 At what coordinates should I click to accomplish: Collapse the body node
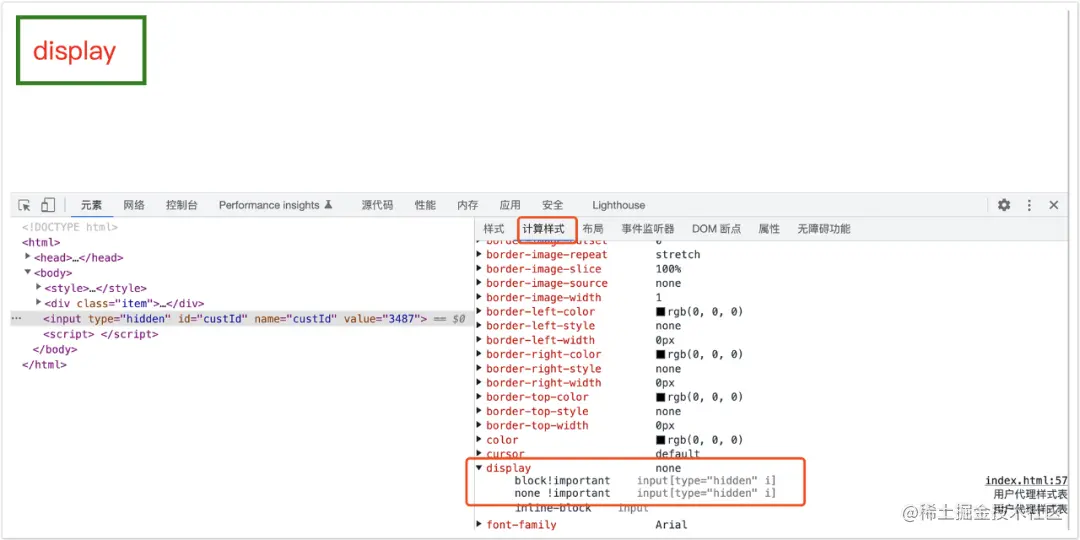pos(28,272)
